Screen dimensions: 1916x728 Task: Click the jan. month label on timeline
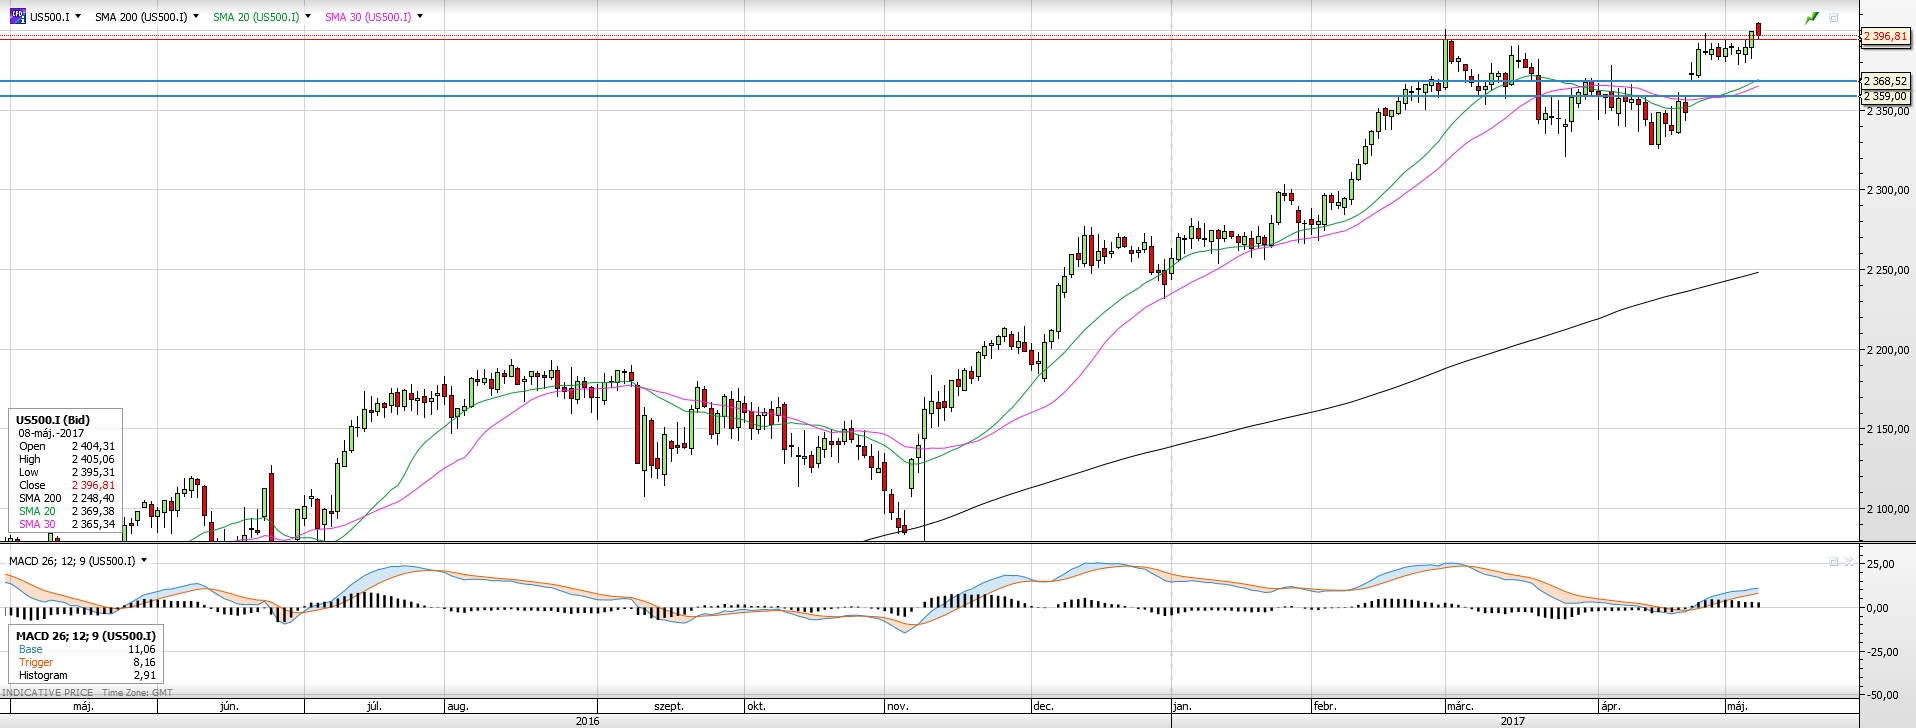1183,706
